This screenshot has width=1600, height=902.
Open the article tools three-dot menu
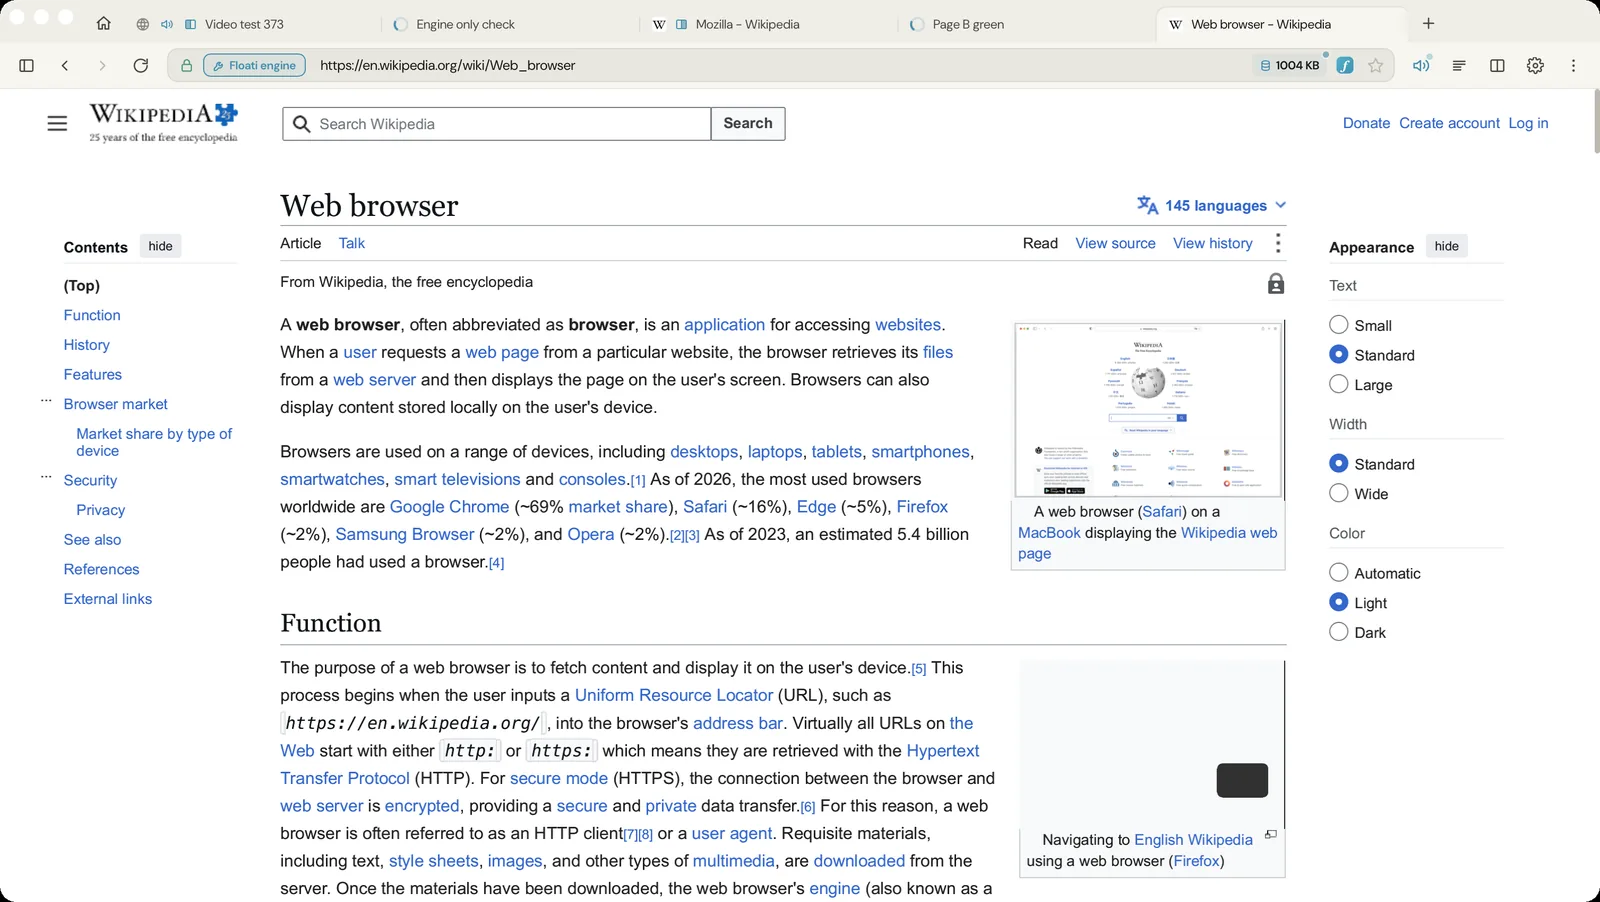[x=1278, y=243]
